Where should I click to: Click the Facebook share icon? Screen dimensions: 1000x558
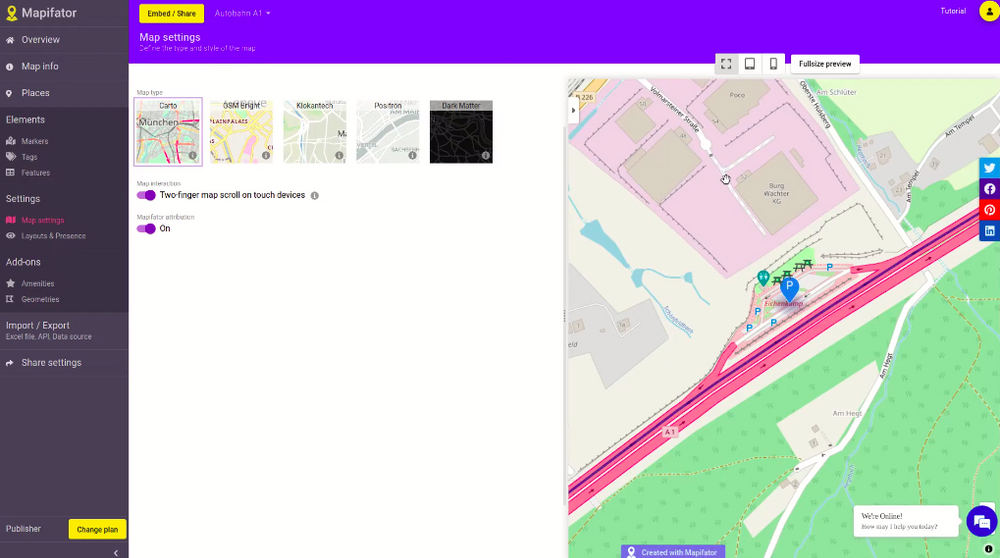tap(989, 189)
